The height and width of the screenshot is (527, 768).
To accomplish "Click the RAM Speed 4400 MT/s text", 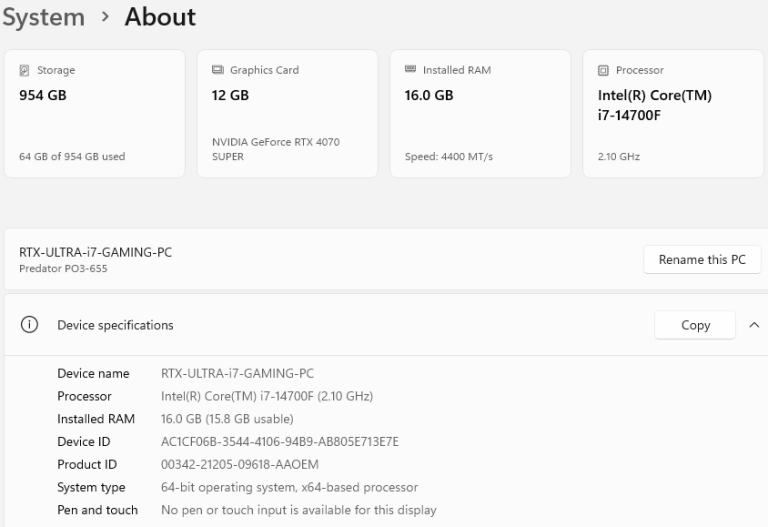I will pos(449,157).
